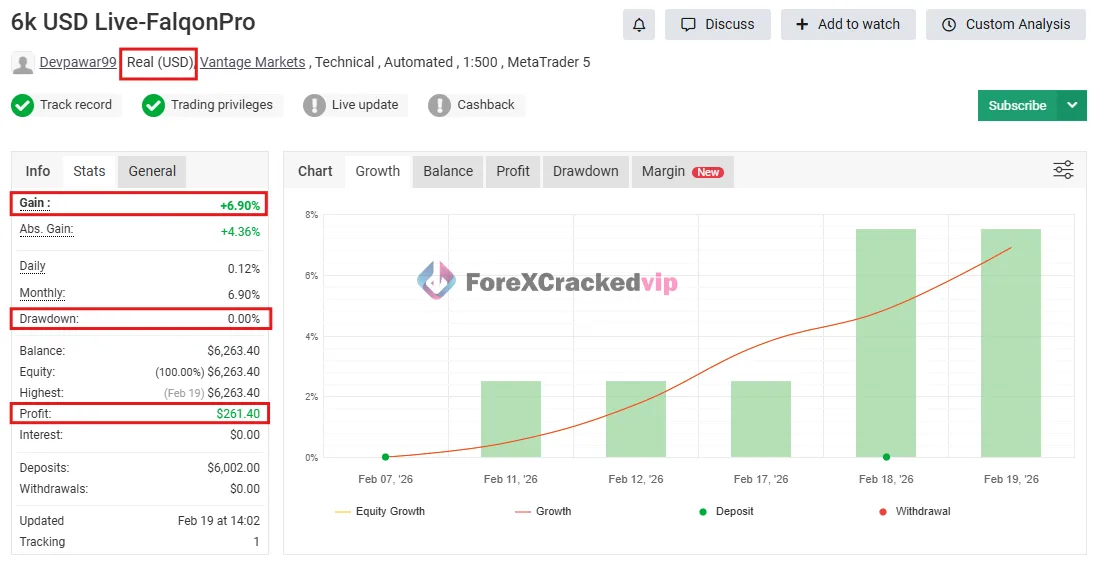Click the Cashback warning icon
Viewport: 1095px width, 563px height.
439,105
